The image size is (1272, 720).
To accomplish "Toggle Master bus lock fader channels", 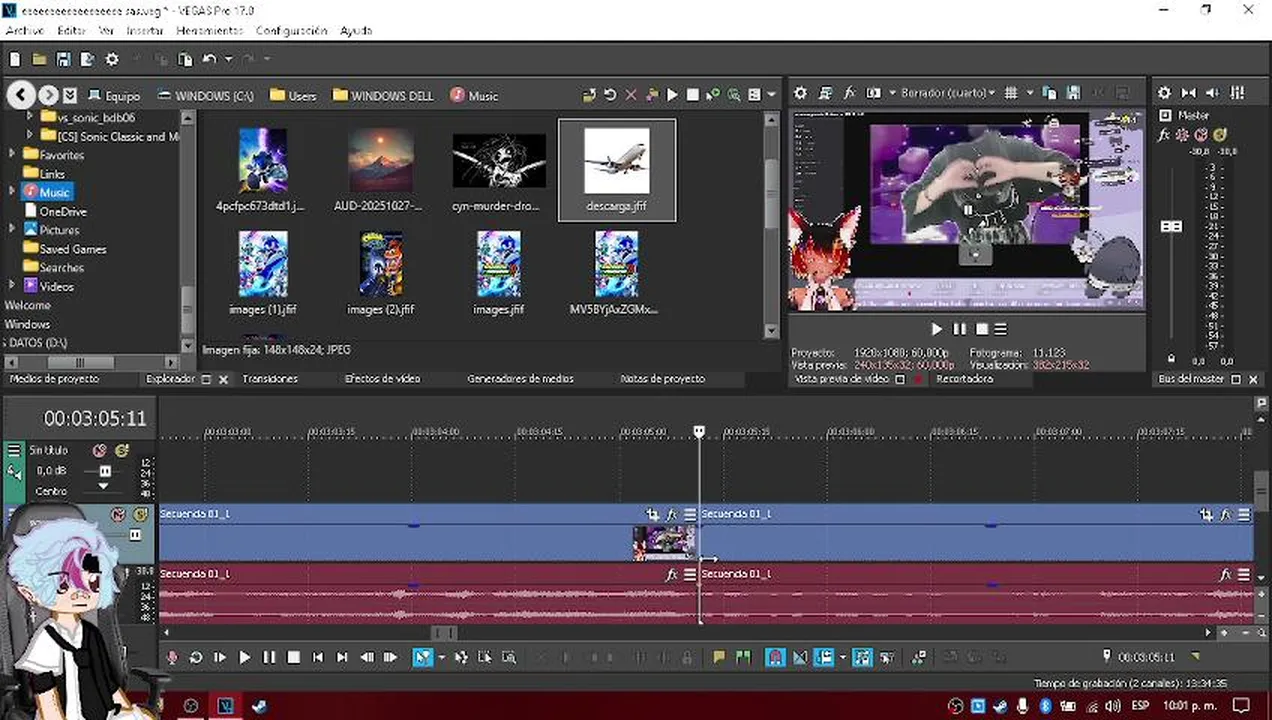I will tap(1171, 358).
